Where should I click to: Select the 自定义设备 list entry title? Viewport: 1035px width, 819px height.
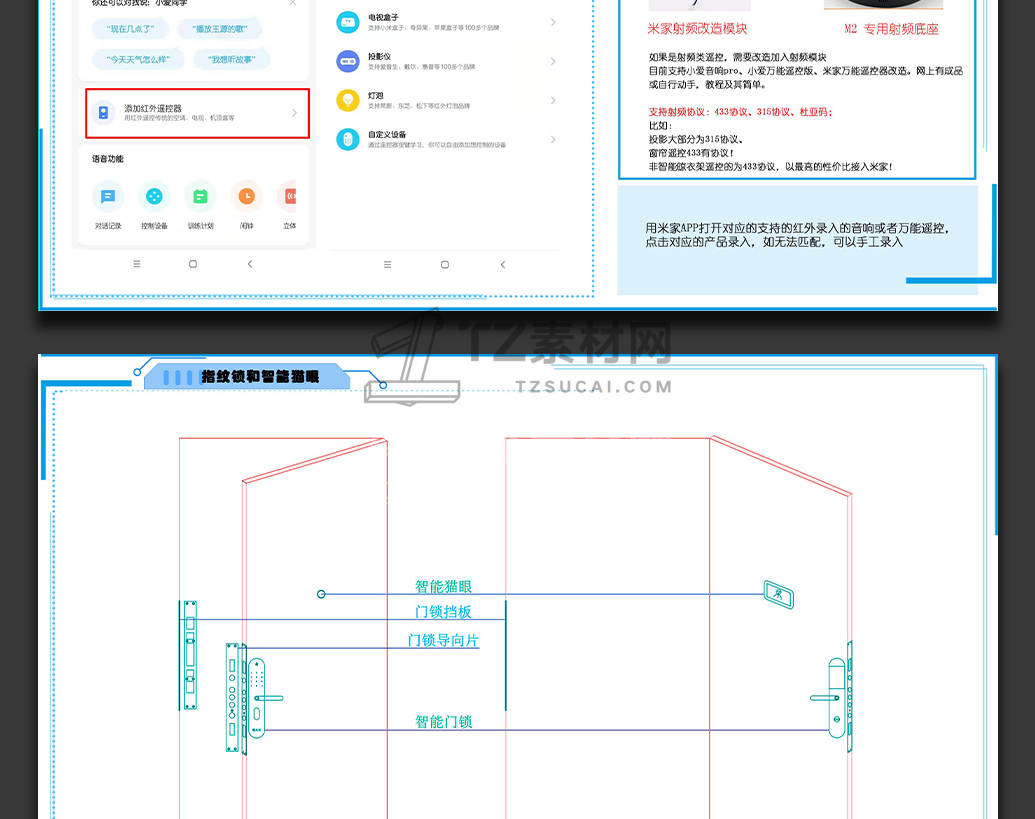(x=387, y=135)
